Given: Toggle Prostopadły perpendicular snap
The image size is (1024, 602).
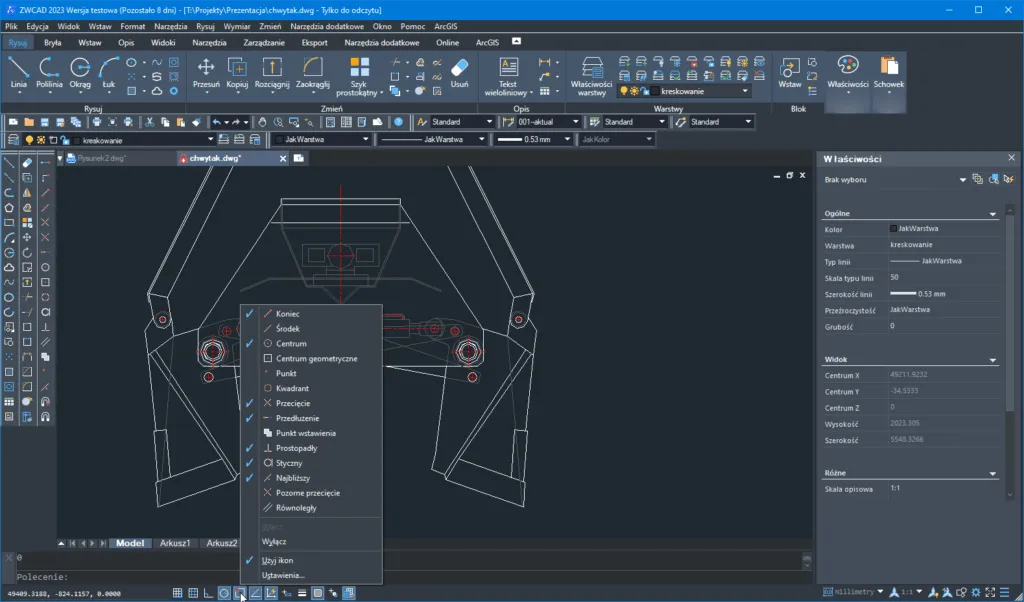Looking at the screenshot, I should (x=312, y=448).
